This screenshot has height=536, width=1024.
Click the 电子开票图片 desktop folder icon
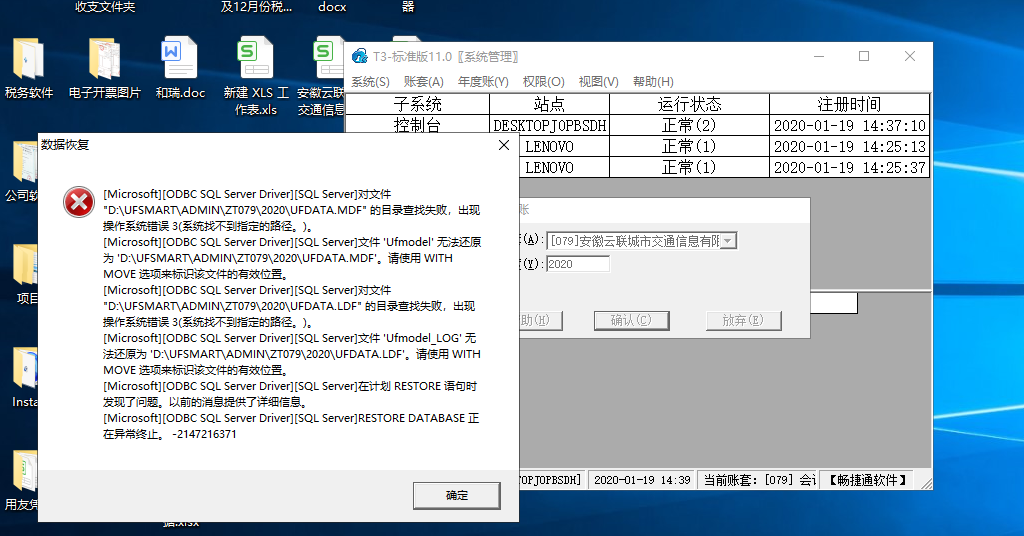(104, 67)
